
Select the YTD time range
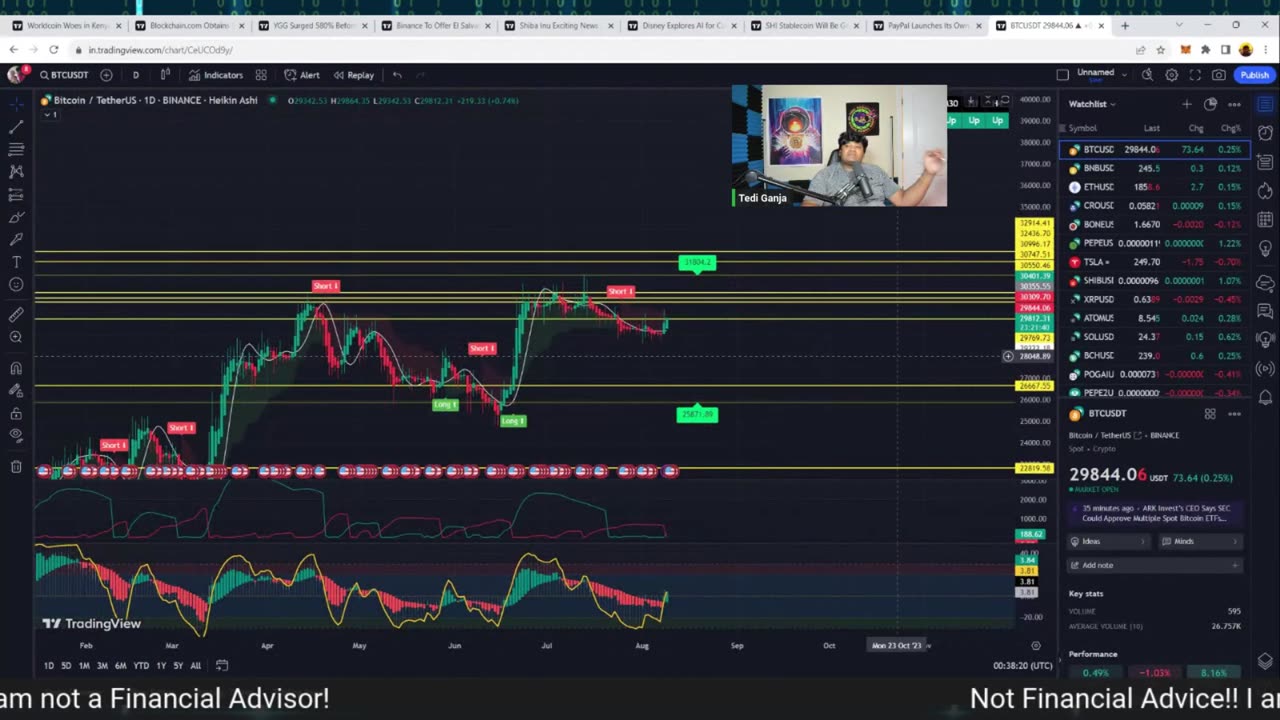(x=141, y=665)
